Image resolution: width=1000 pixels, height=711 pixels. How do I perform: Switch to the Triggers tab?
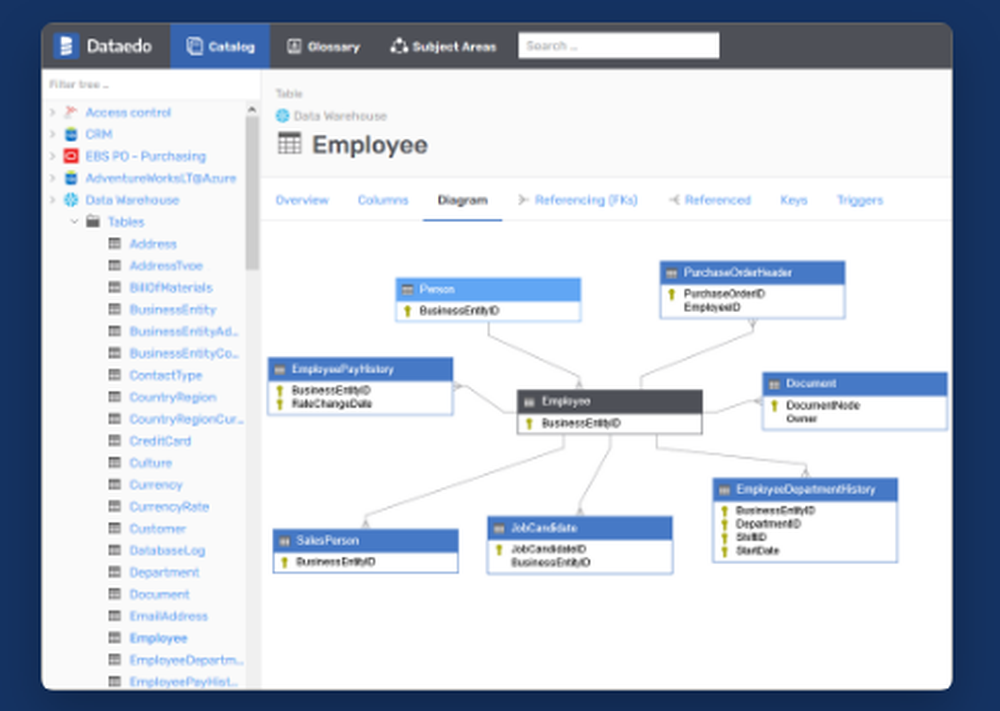[860, 200]
